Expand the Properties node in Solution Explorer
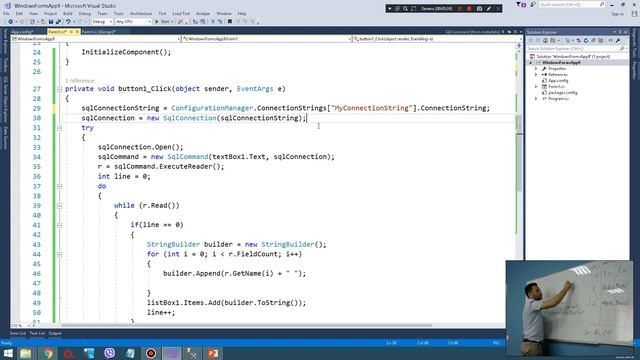The width and height of the screenshot is (640, 360). 536,69
